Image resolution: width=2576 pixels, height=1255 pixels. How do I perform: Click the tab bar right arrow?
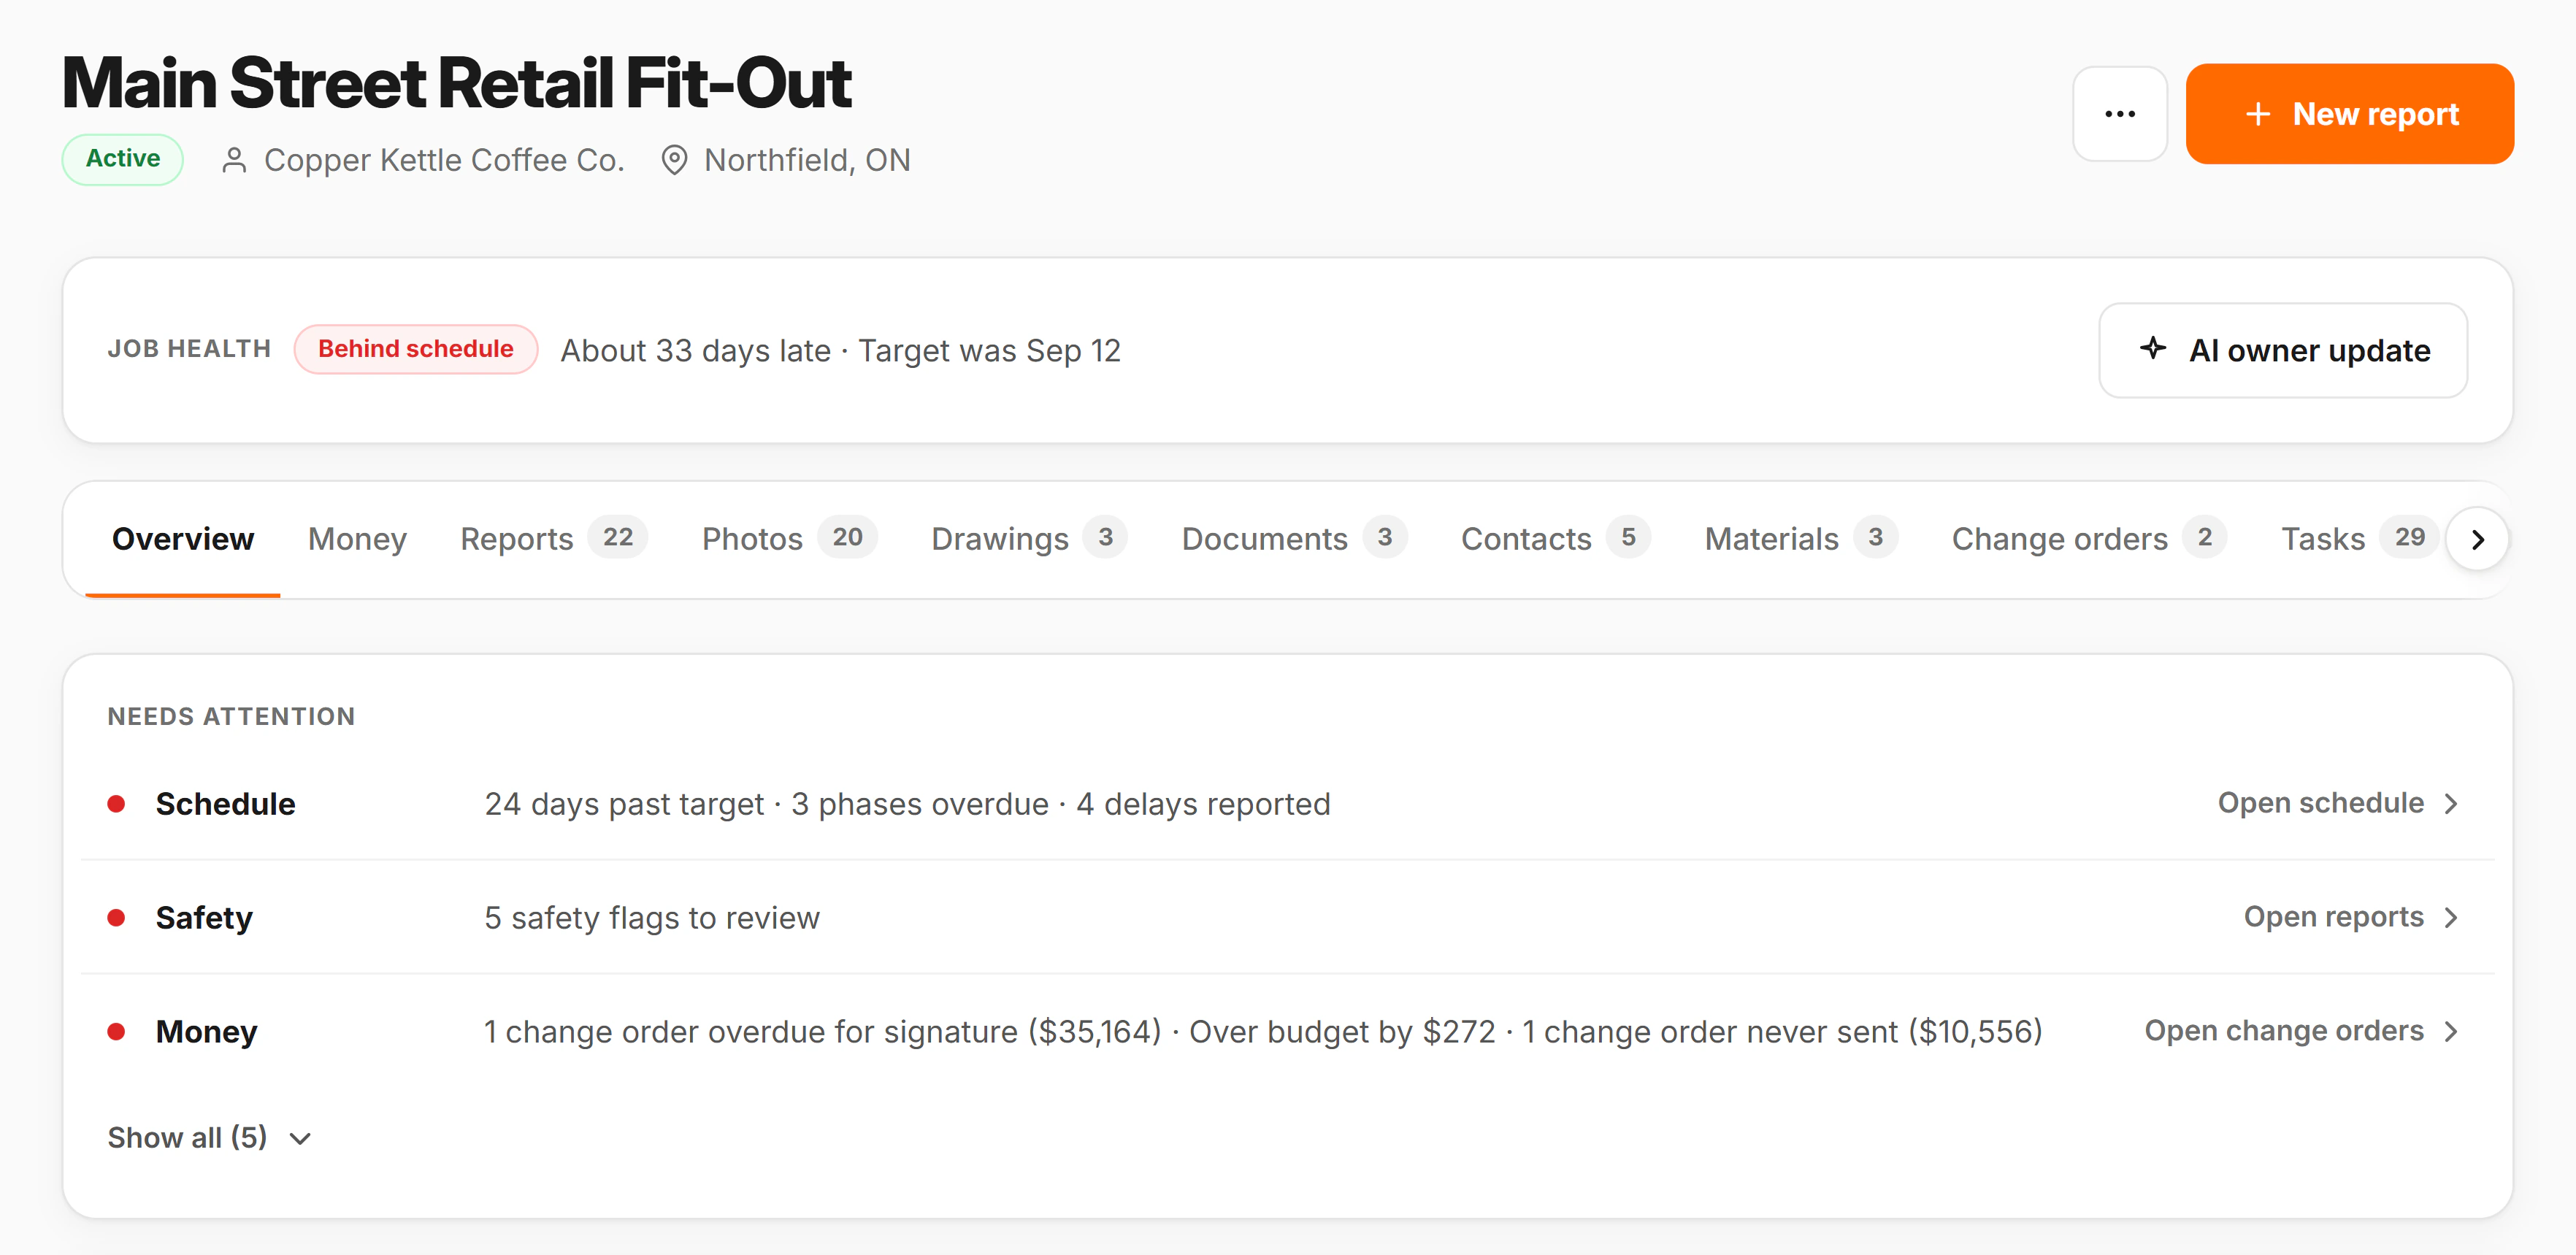[x=2477, y=540]
